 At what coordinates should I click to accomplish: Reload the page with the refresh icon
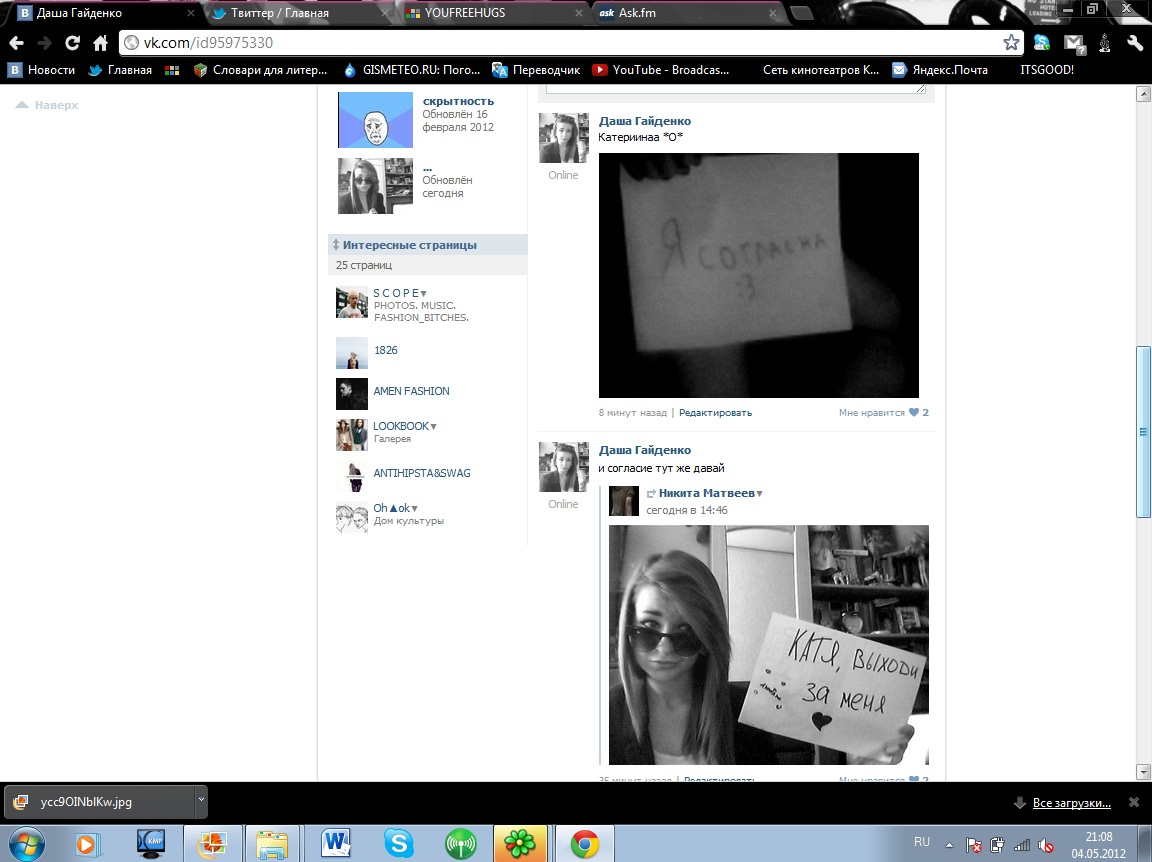pyautogui.click(x=72, y=43)
